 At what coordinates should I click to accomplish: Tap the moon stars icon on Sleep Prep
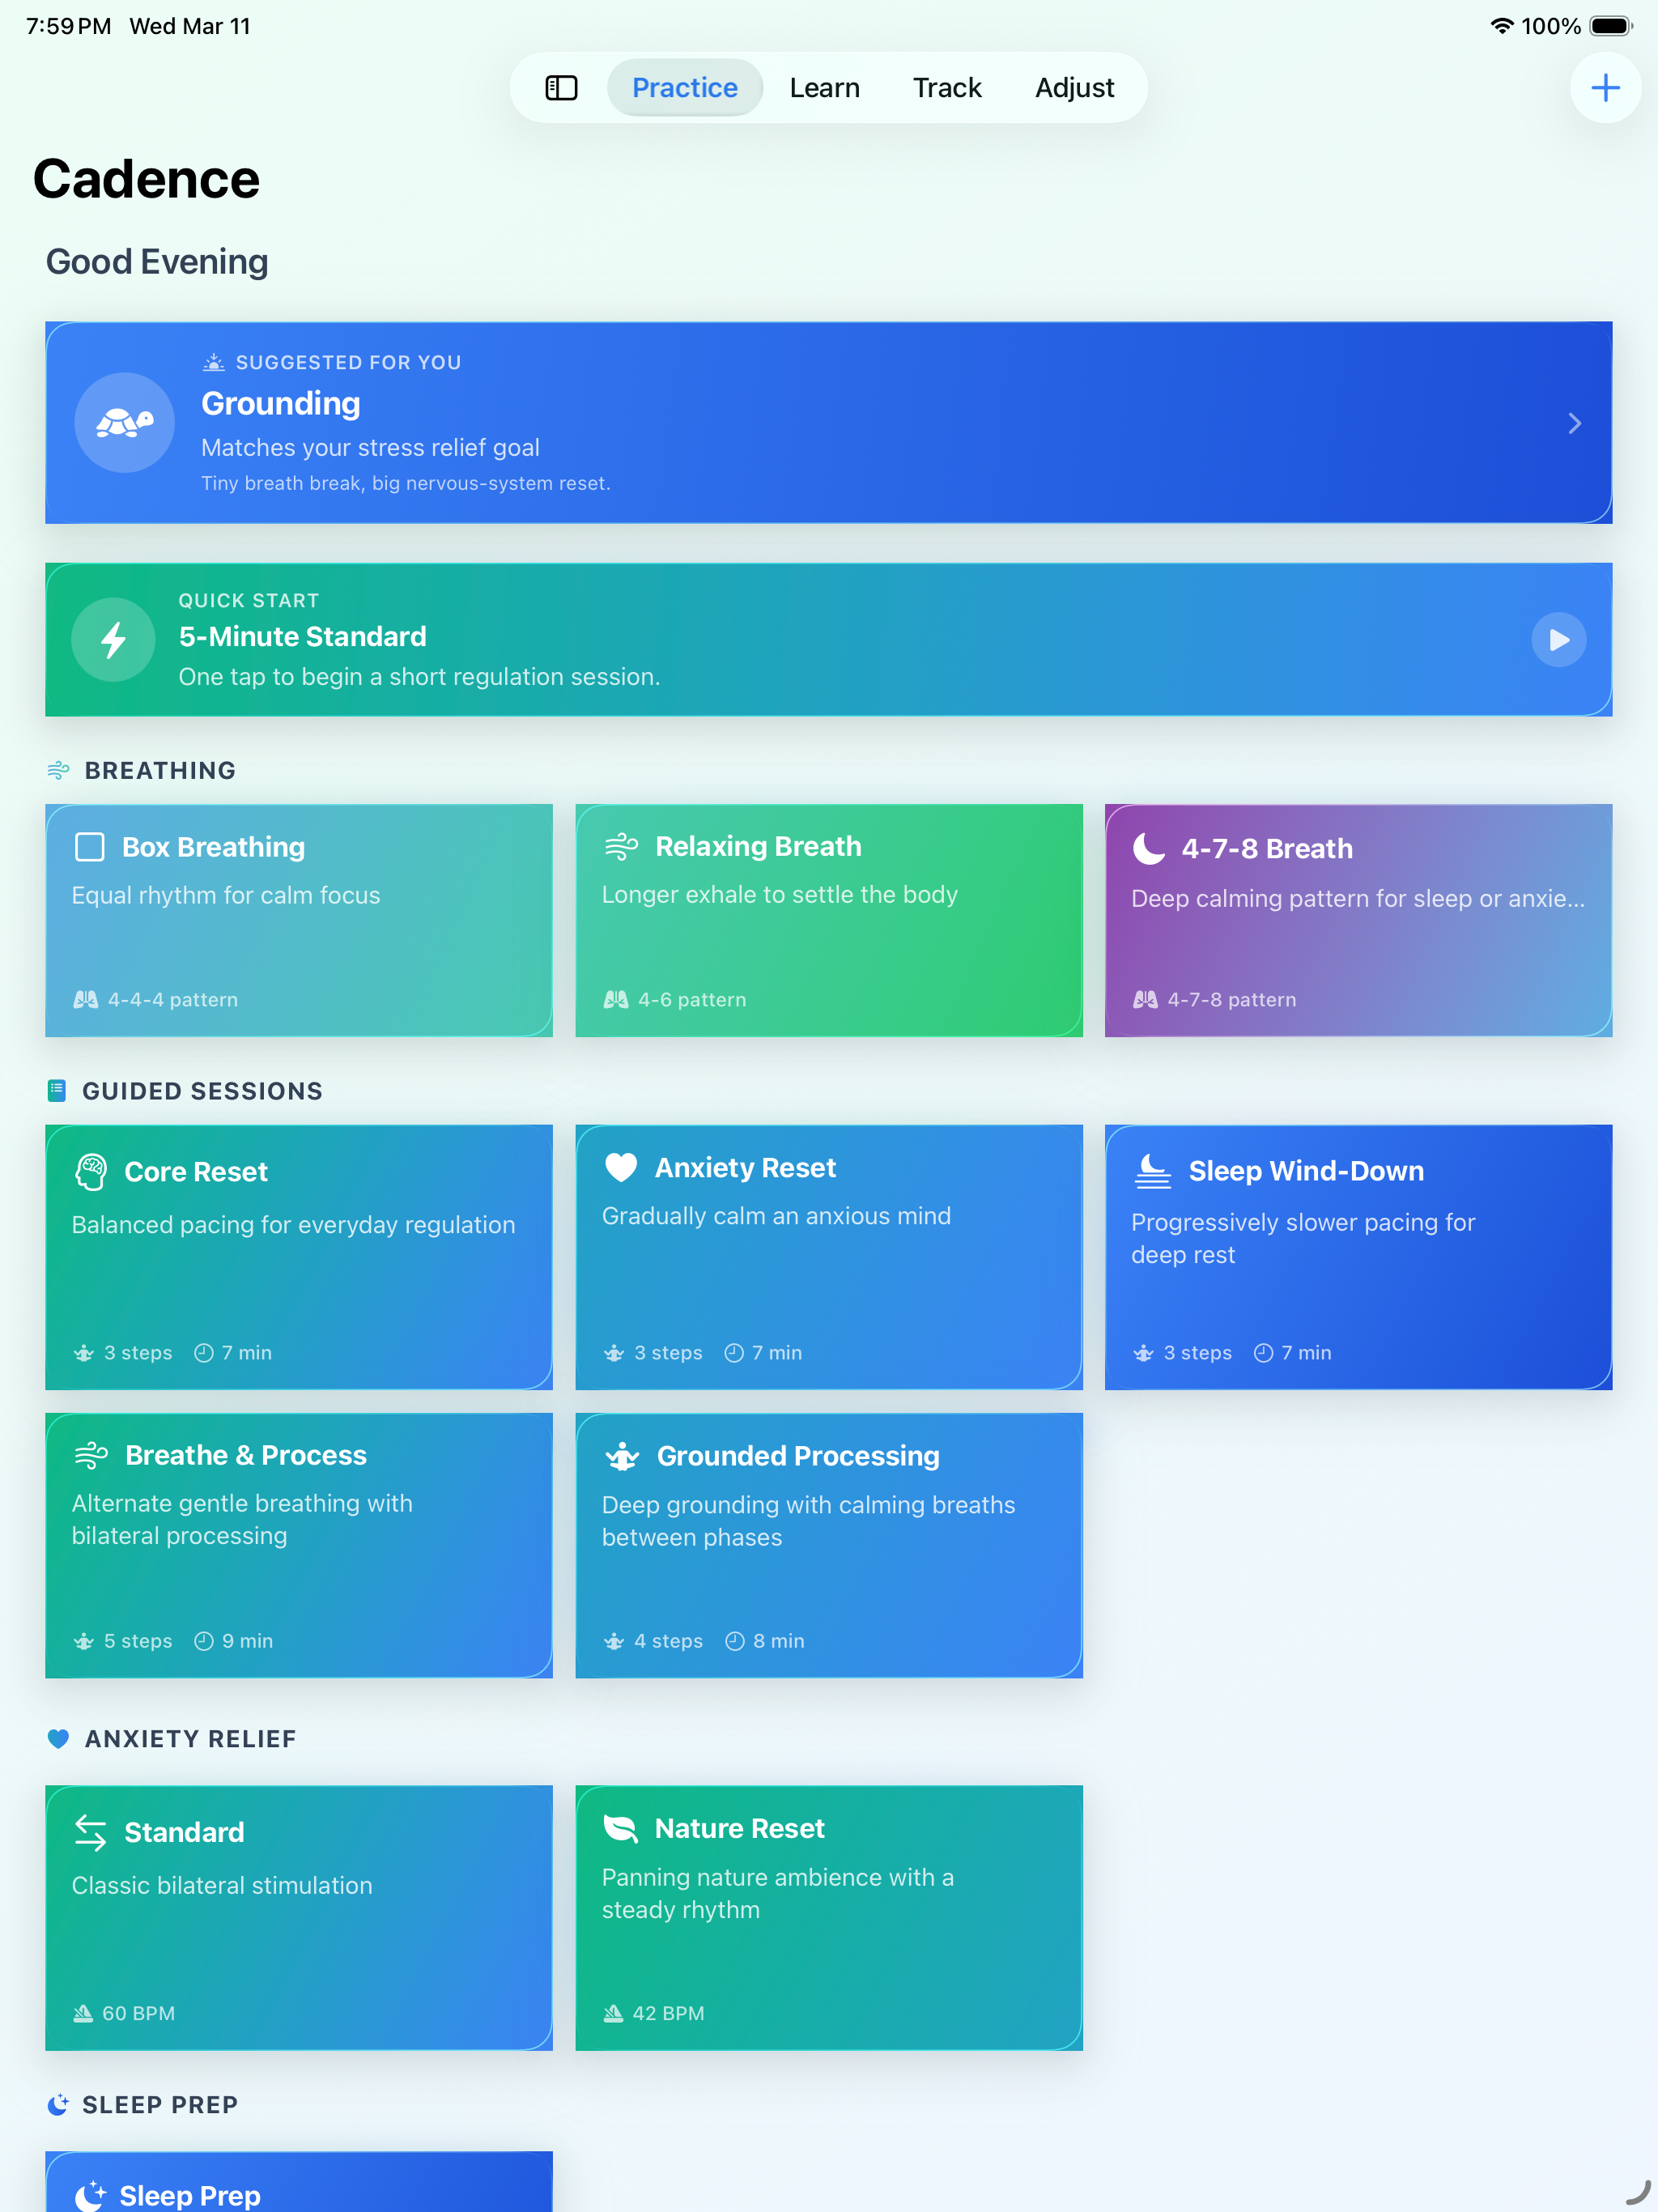click(x=91, y=2195)
